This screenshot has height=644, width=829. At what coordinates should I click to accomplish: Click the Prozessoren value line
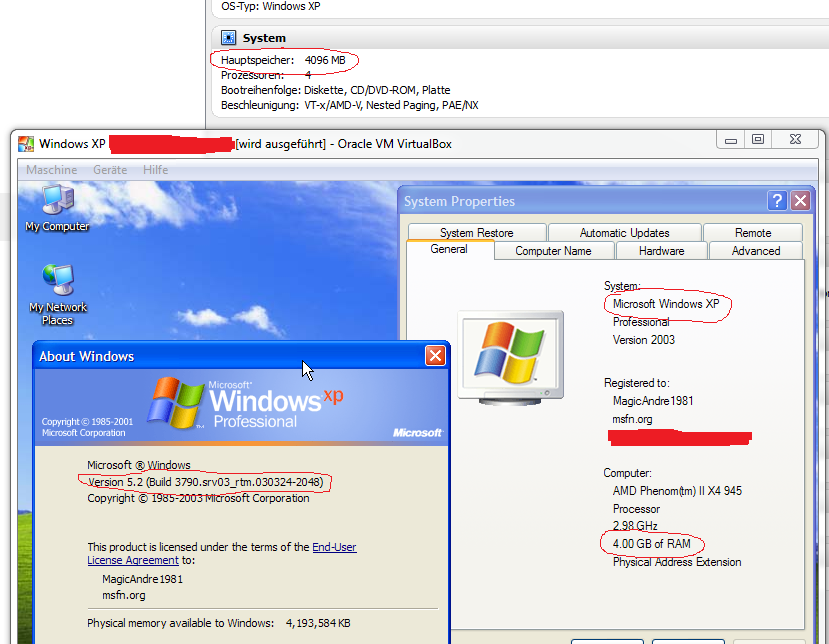click(x=266, y=75)
